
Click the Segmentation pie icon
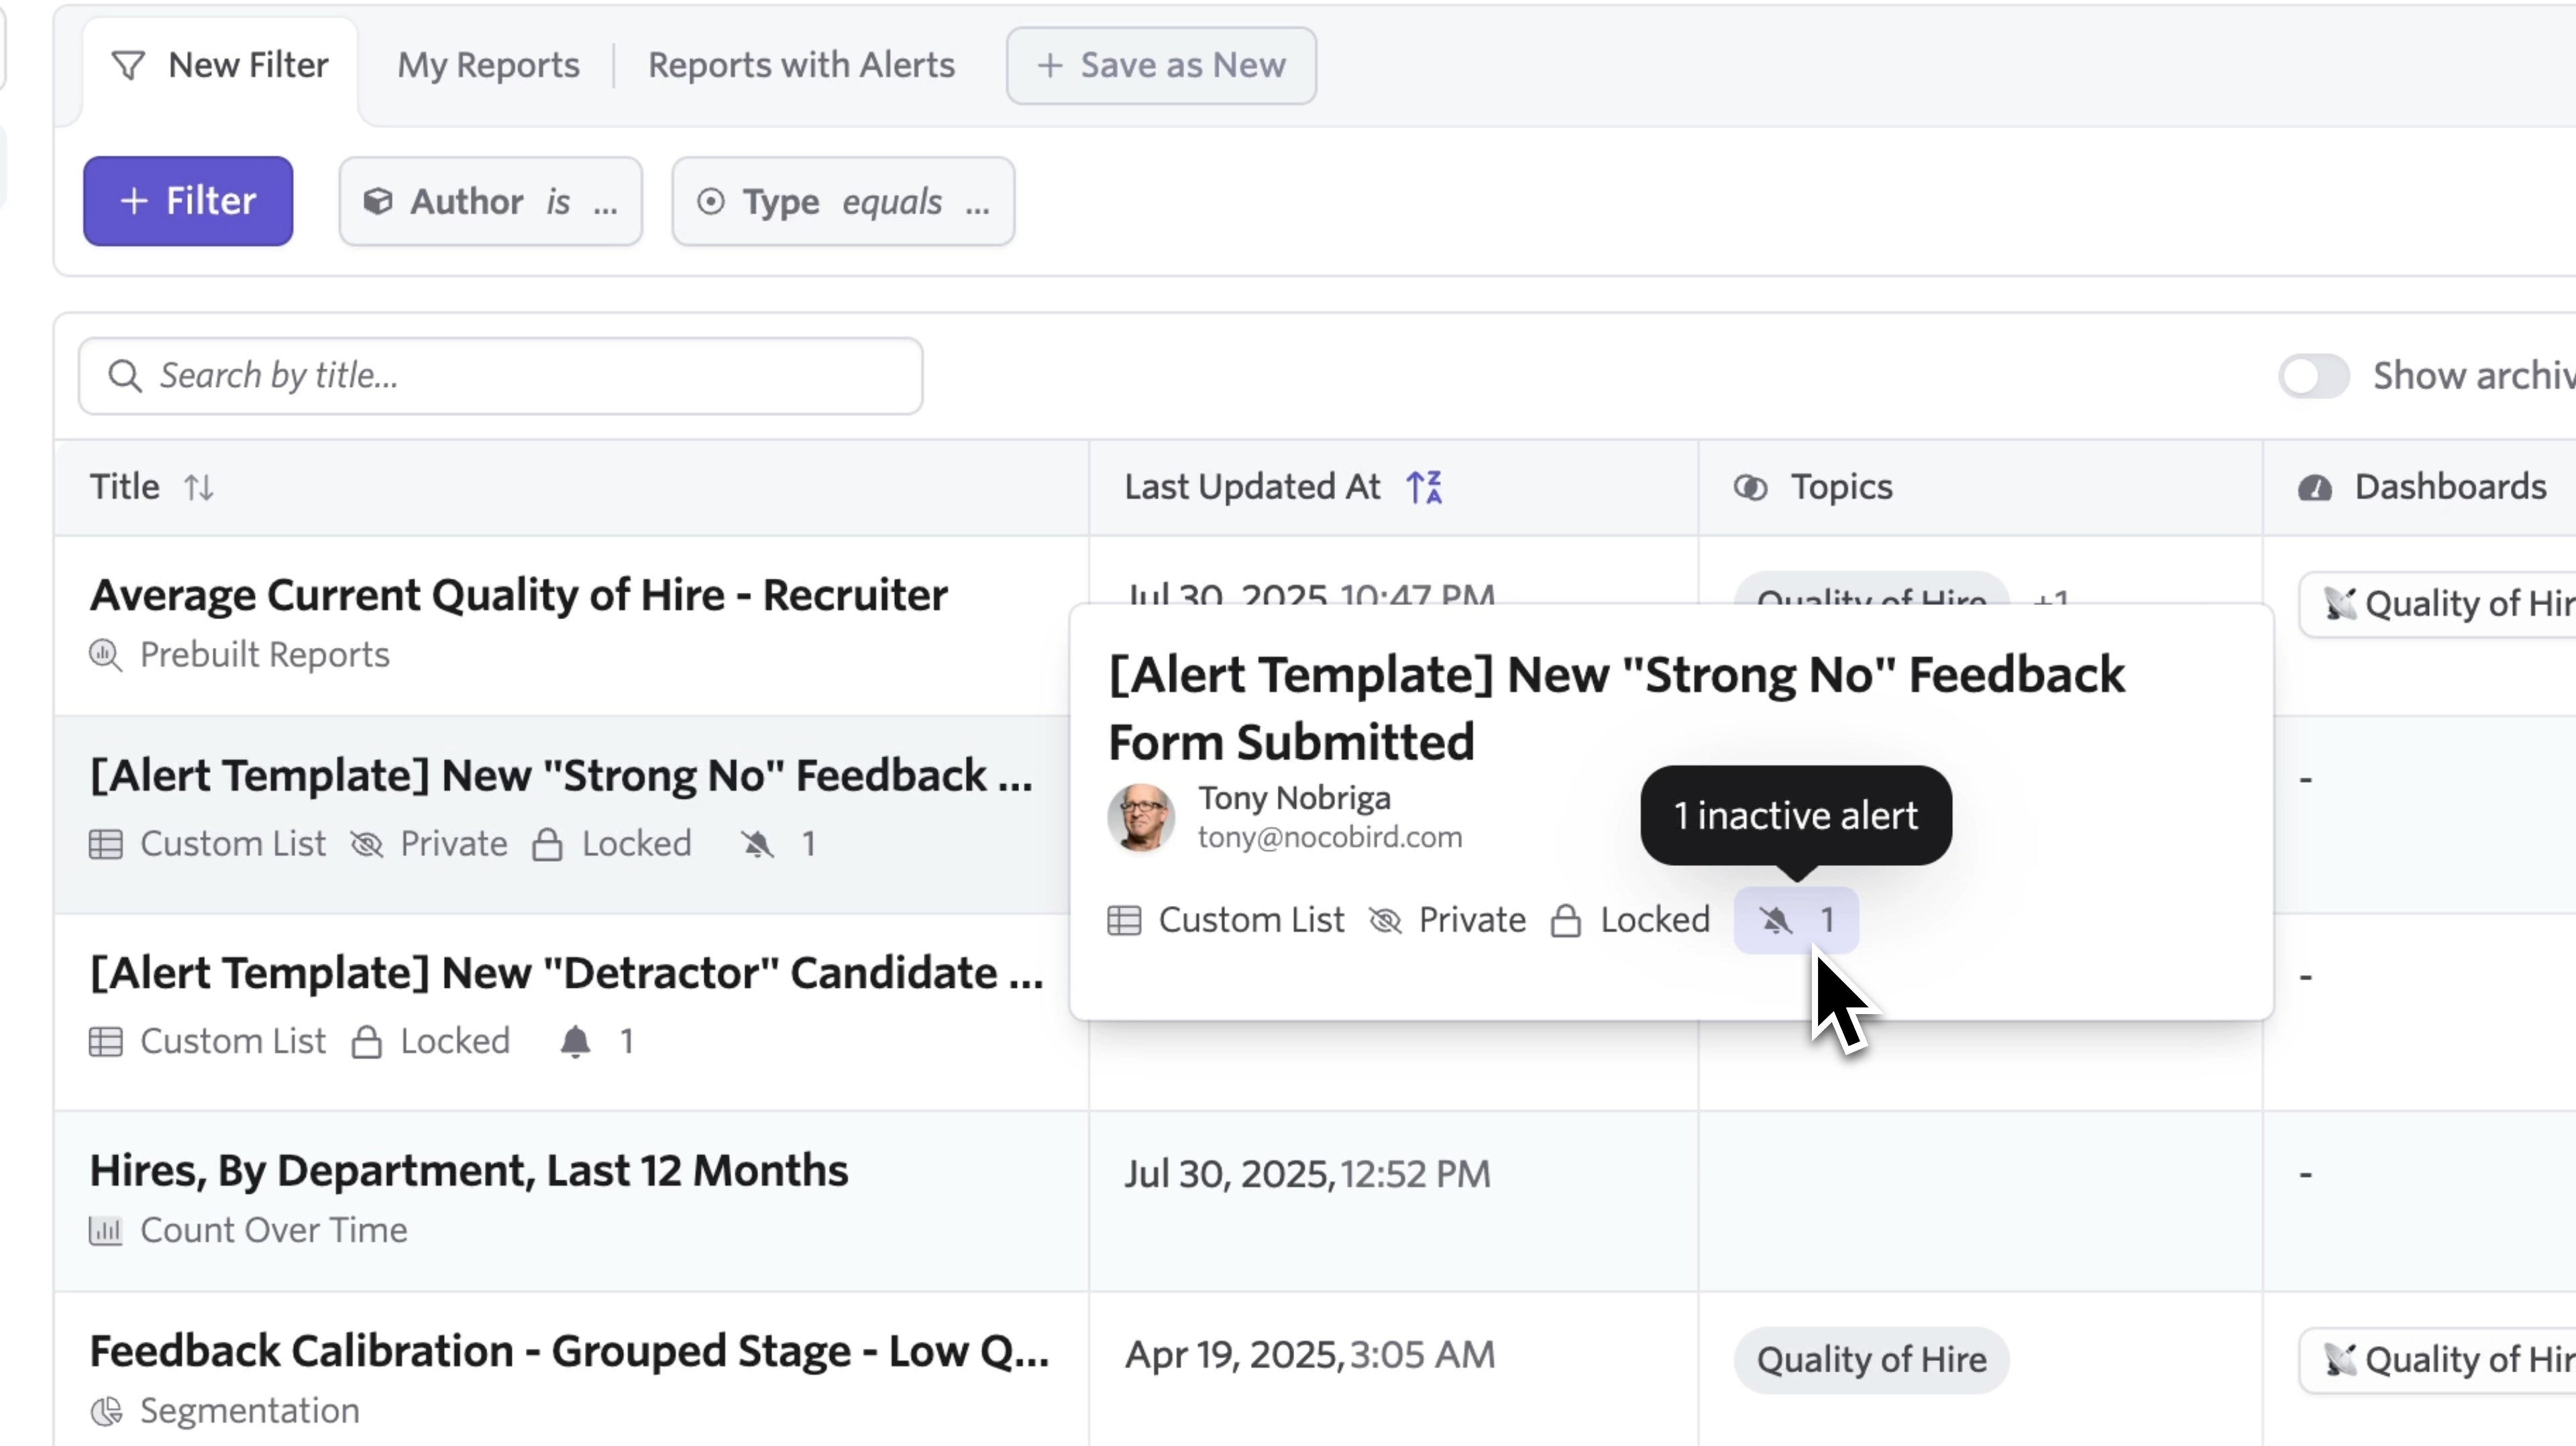pyautogui.click(x=106, y=1411)
